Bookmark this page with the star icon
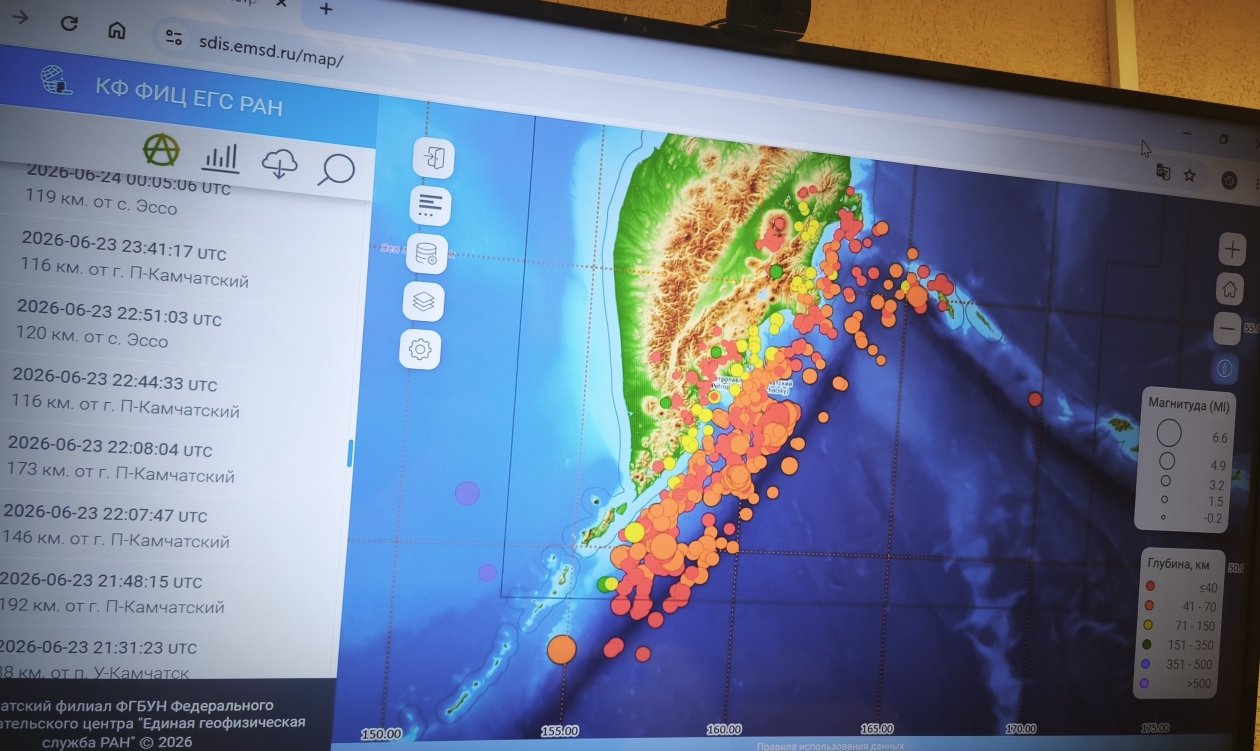The height and width of the screenshot is (751, 1260). coord(1190,175)
